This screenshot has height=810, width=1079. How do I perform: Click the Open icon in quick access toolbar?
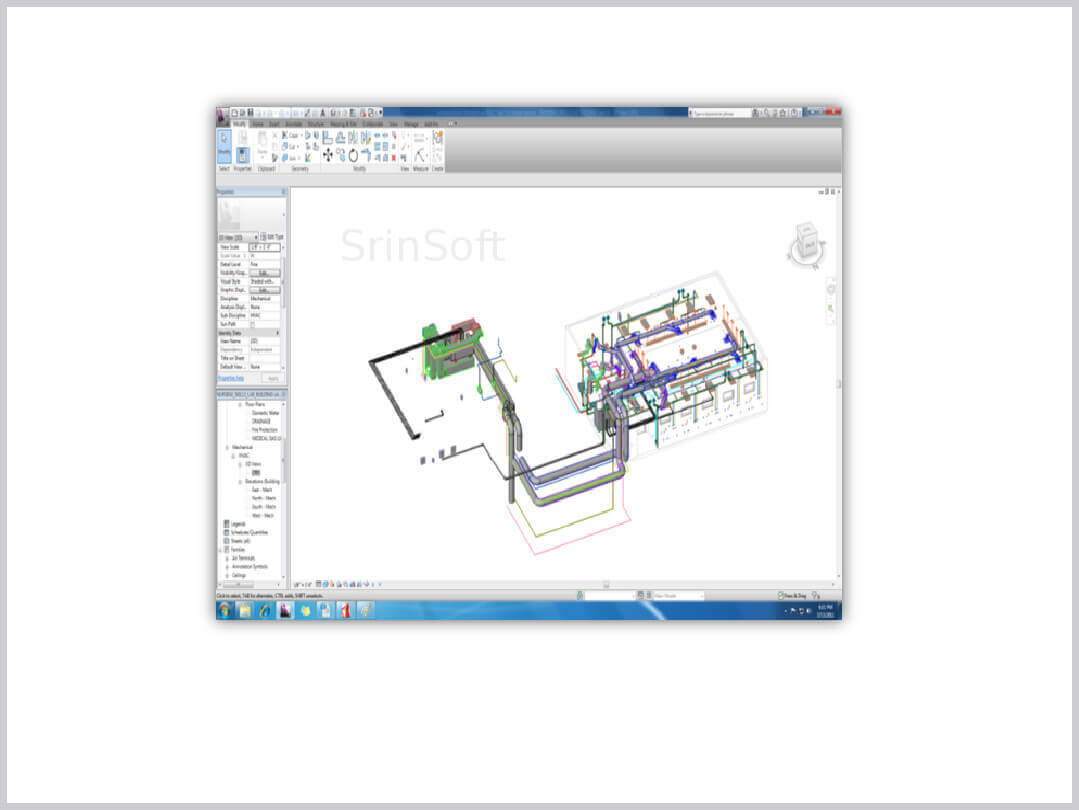[242, 112]
